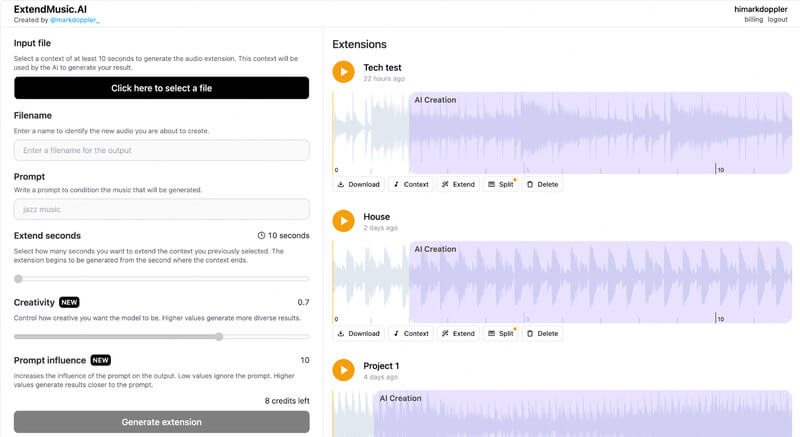Image resolution: width=800 pixels, height=437 pixels.
Task: Click the Generate extension button
Action: click(x=161, y=422)
